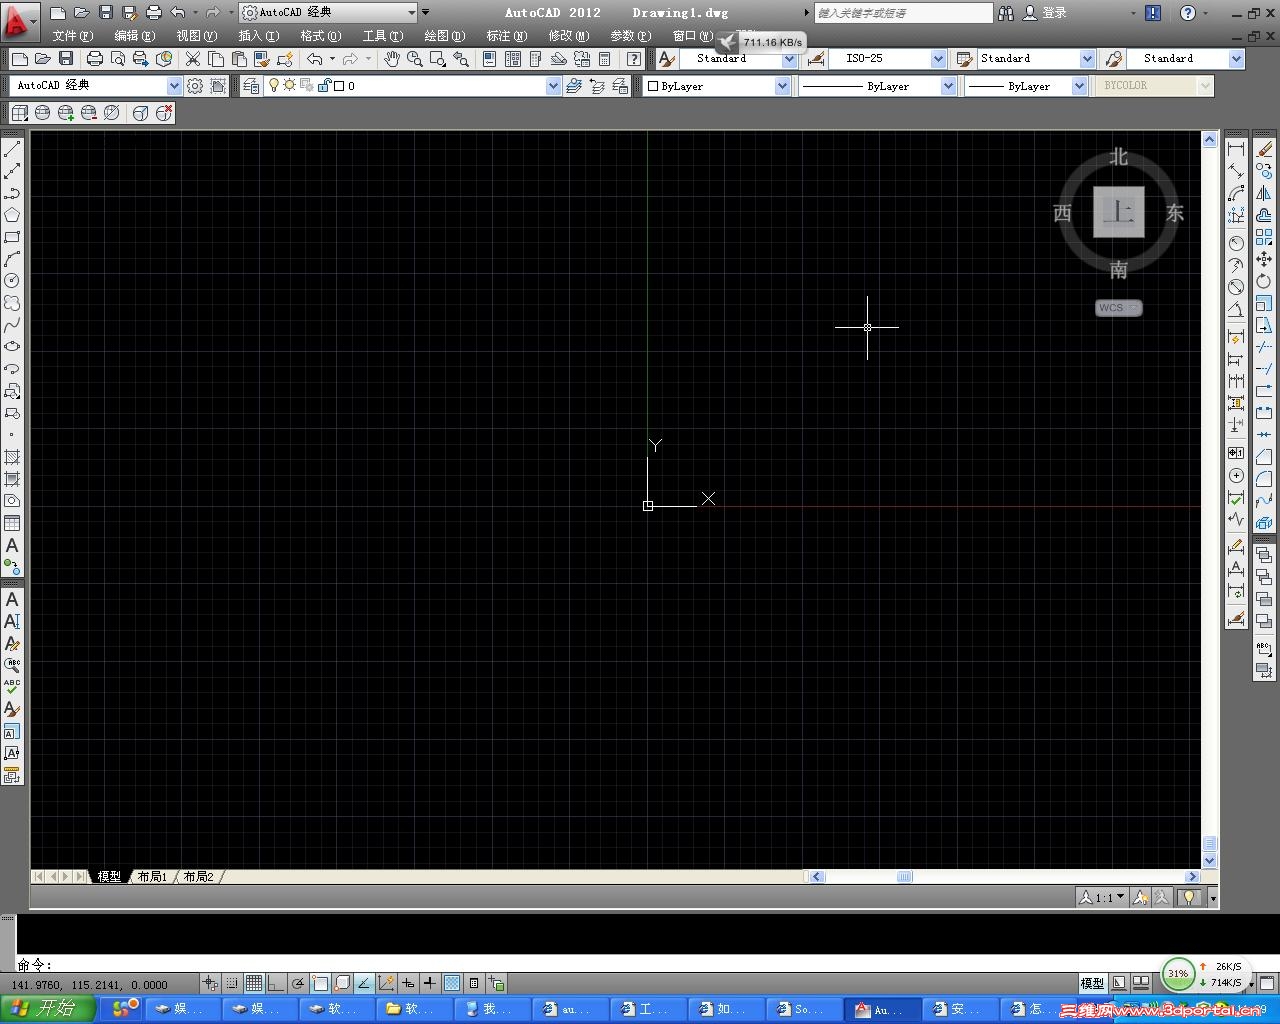Click the binoculars search icon
The image size is (1280, 1024).
[1006, 13]
